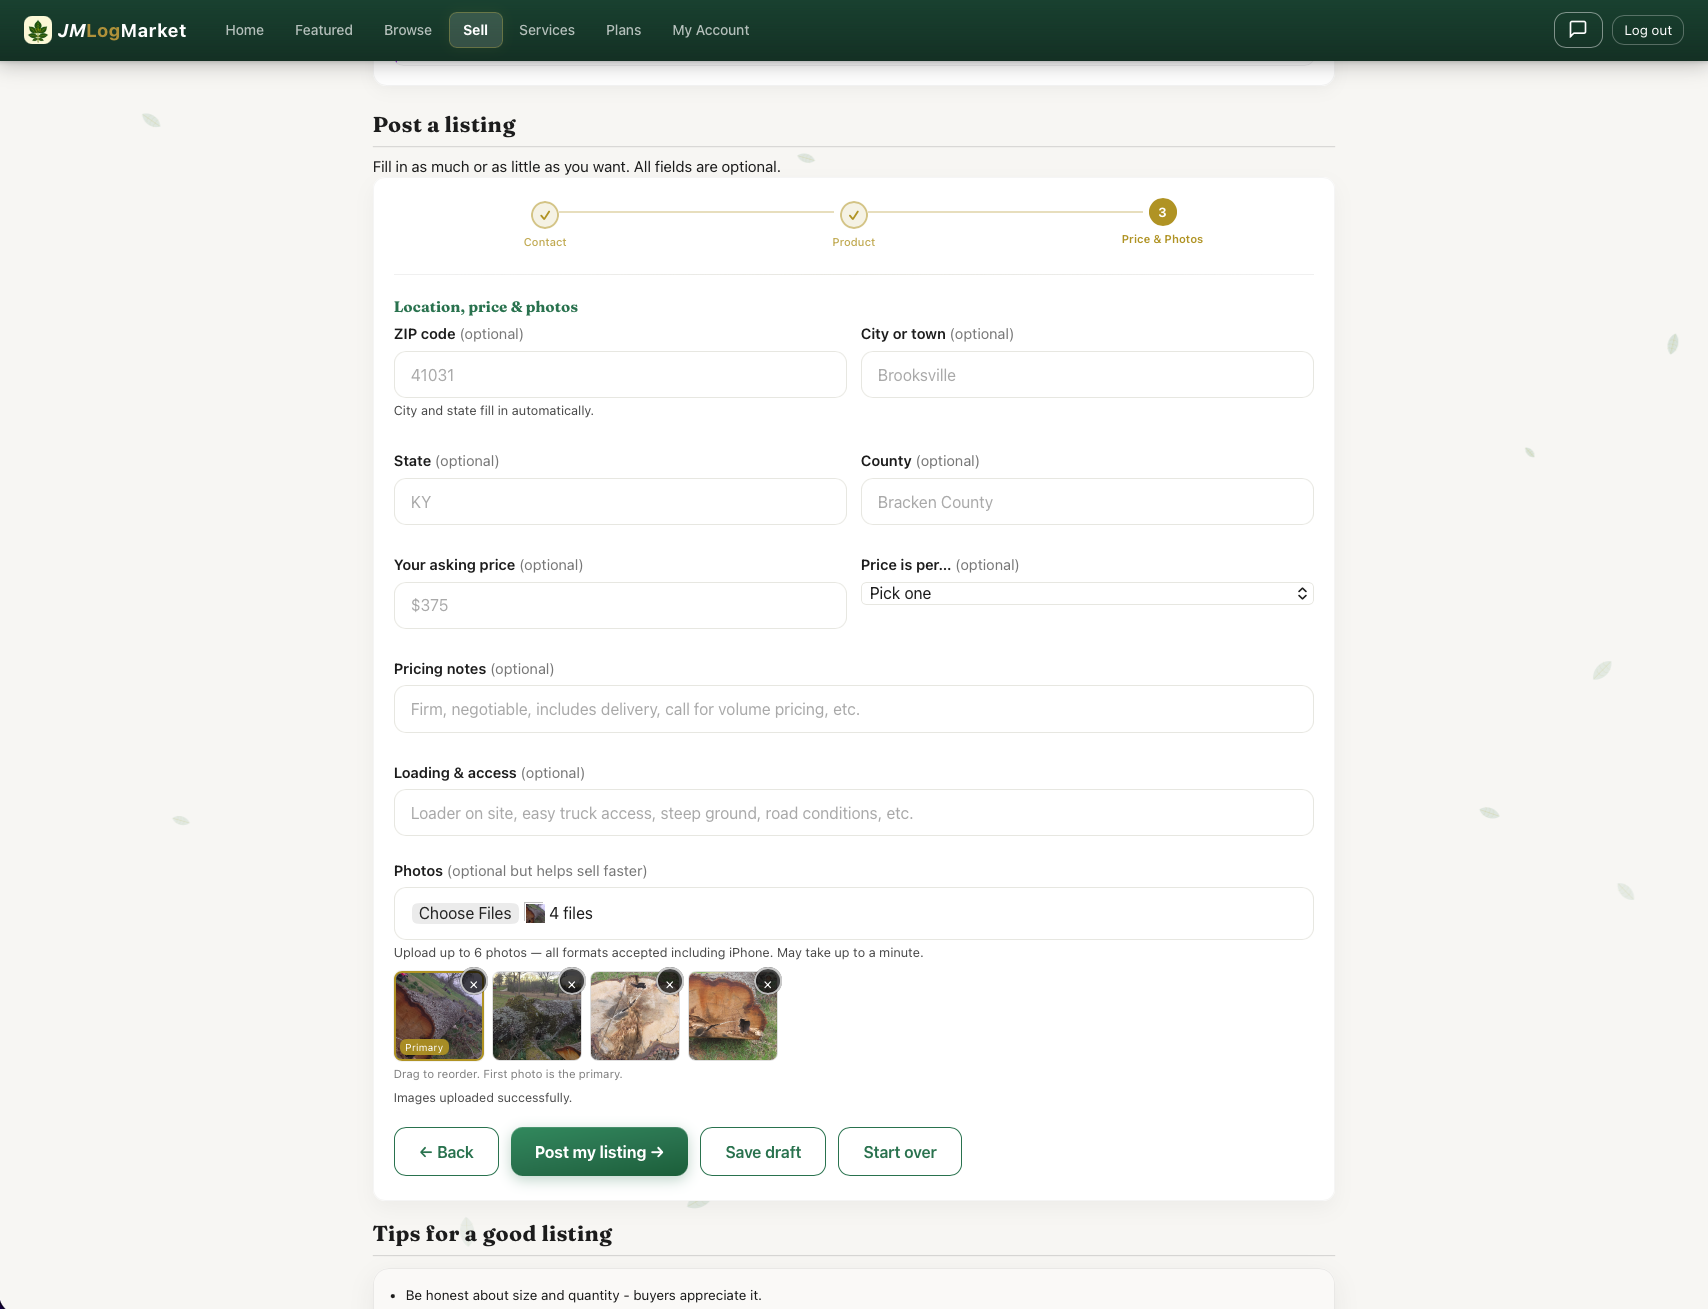Viewport: 1708px width, 1309px height.
Task: Click the ZIP code input field
Action: 620,375
